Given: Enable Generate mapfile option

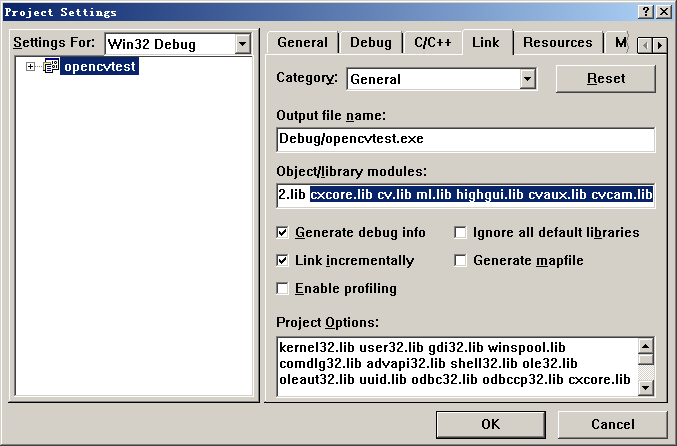Looking at the screenshot, I should (461, 261).
